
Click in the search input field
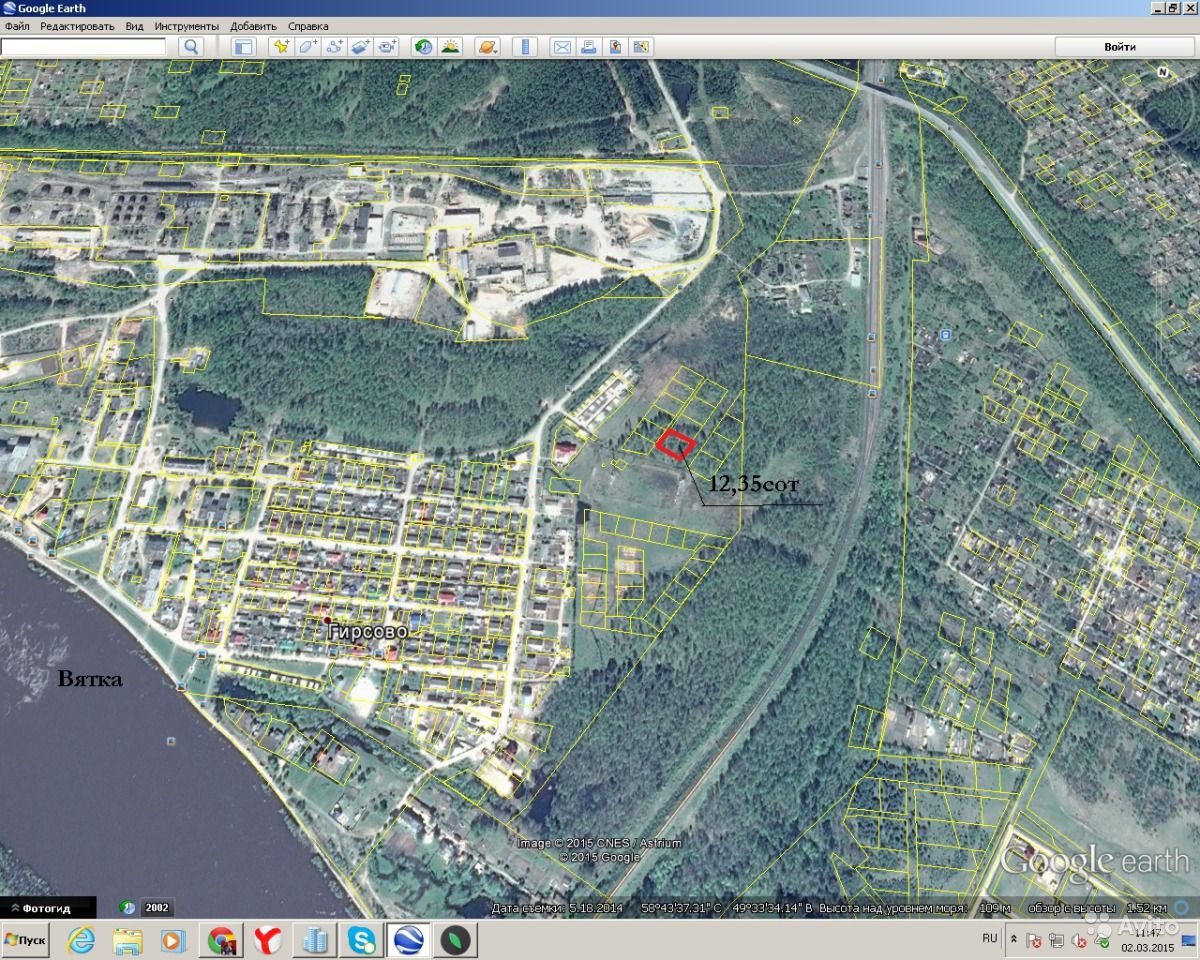click(x=84, y=46)
